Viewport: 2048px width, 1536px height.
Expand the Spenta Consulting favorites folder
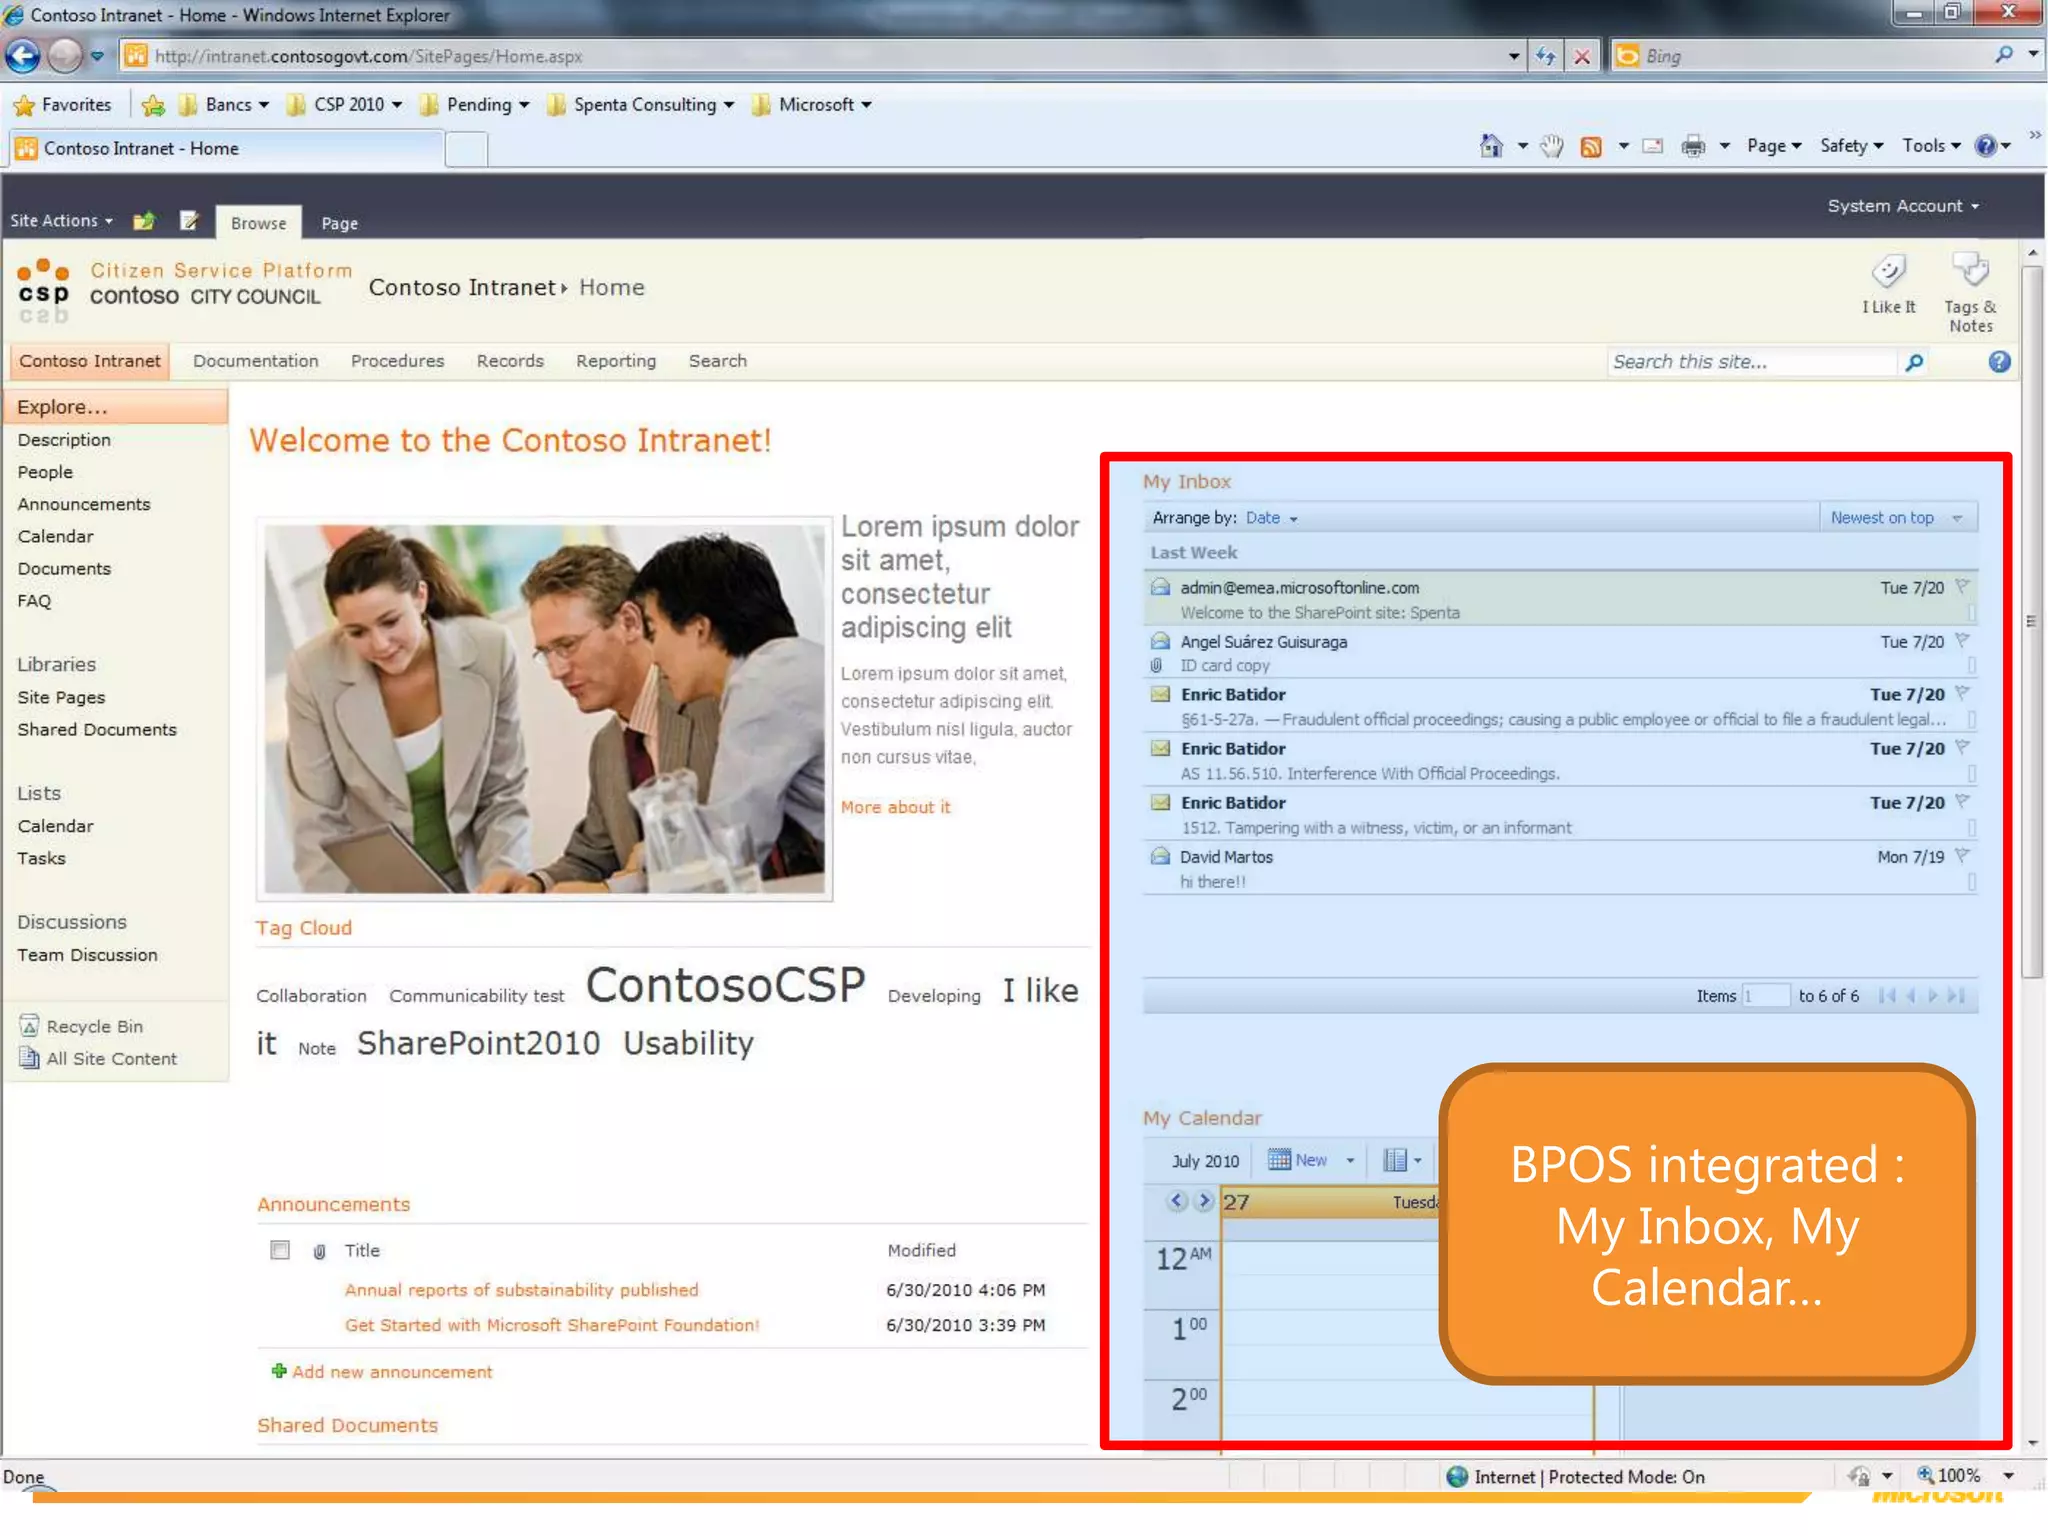pyautogui.click(x=641, y=104)
